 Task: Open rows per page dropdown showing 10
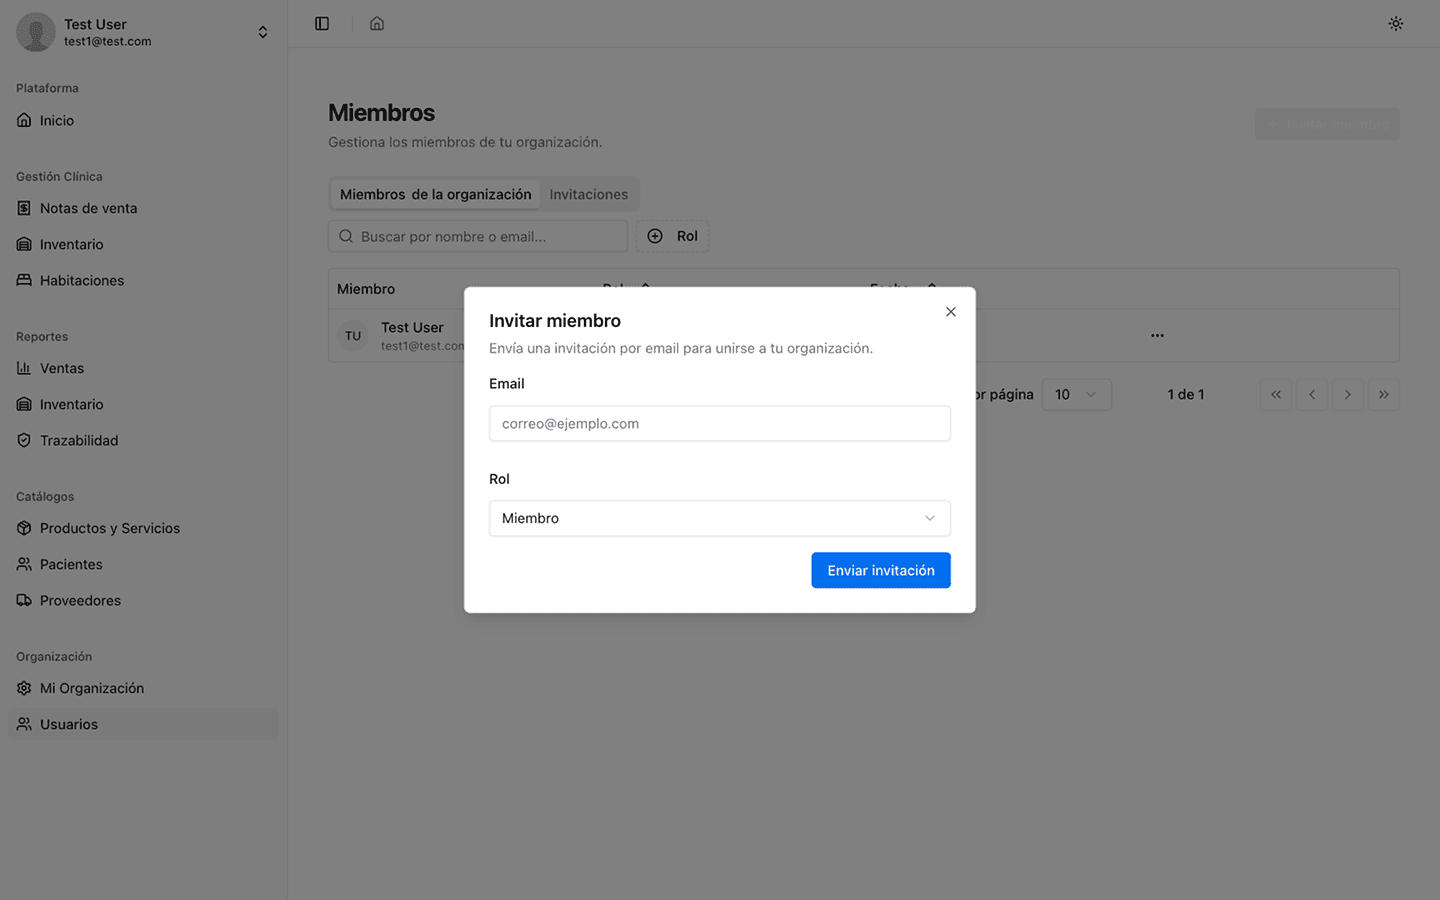click(1076, 394)
